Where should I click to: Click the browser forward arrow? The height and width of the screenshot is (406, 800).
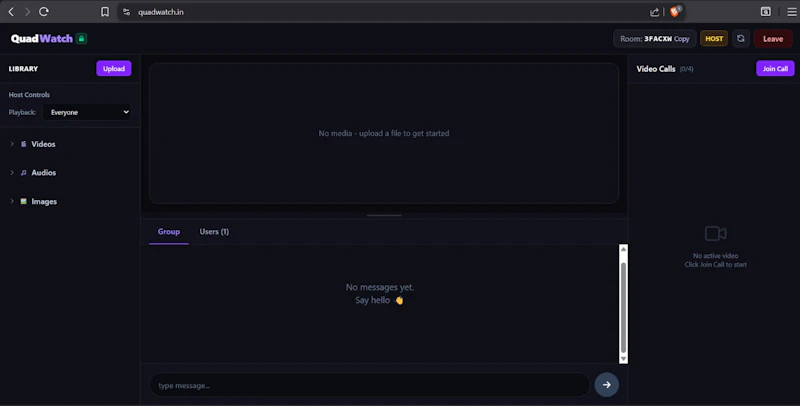coord(27,12)
